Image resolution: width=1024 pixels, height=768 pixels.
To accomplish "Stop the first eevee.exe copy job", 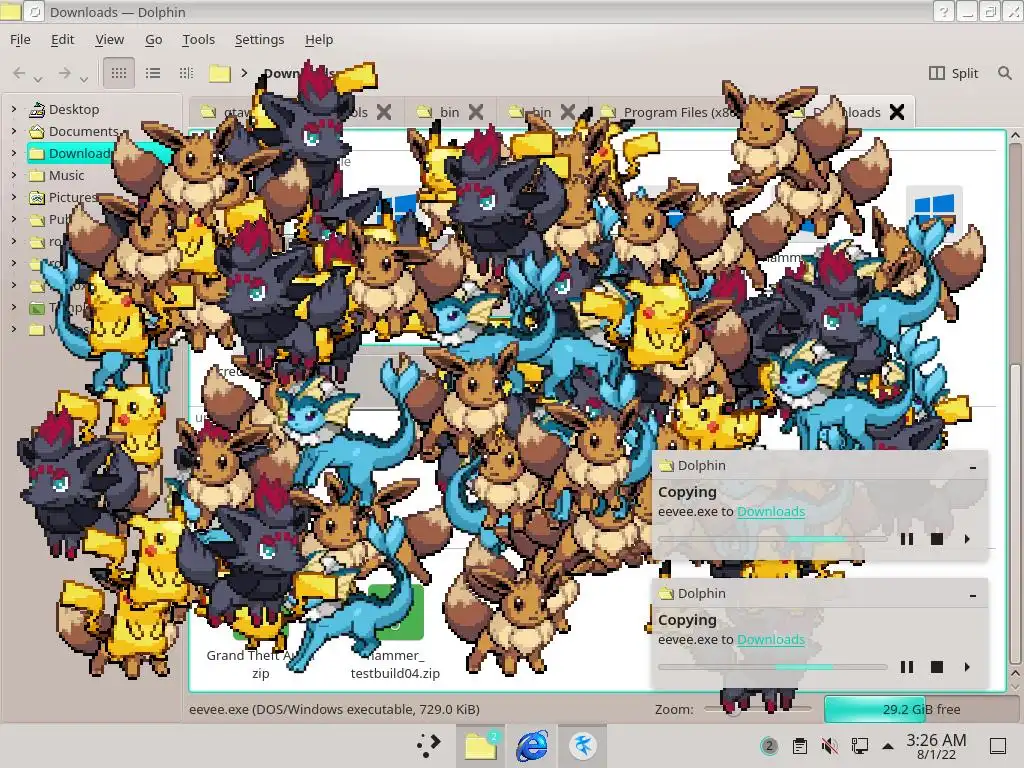I will point(936,539).
